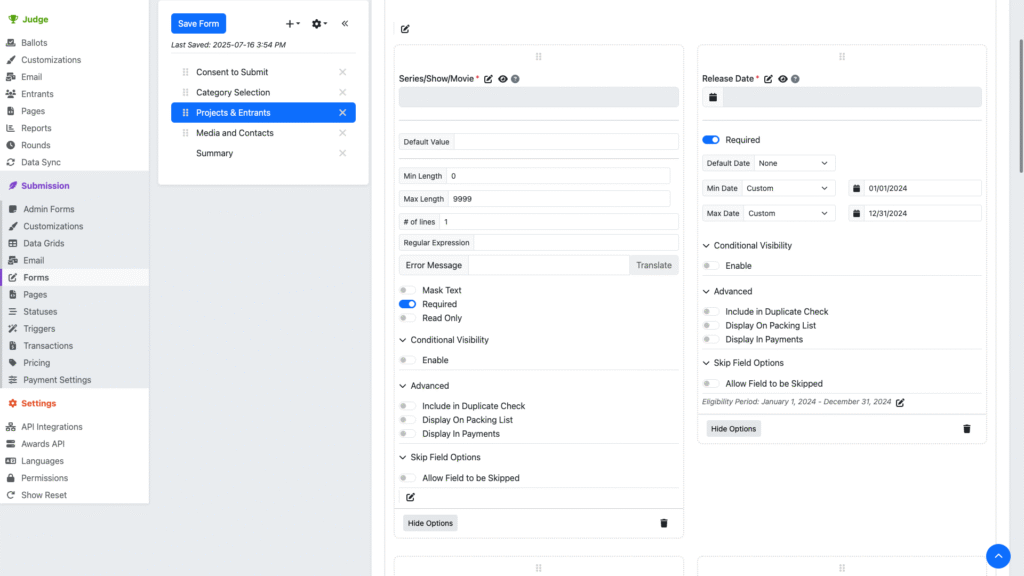This screenshot has height=576, width=1024.
Task: Collapse the form panel with double chevron
Action: click(x=345, y=23)
